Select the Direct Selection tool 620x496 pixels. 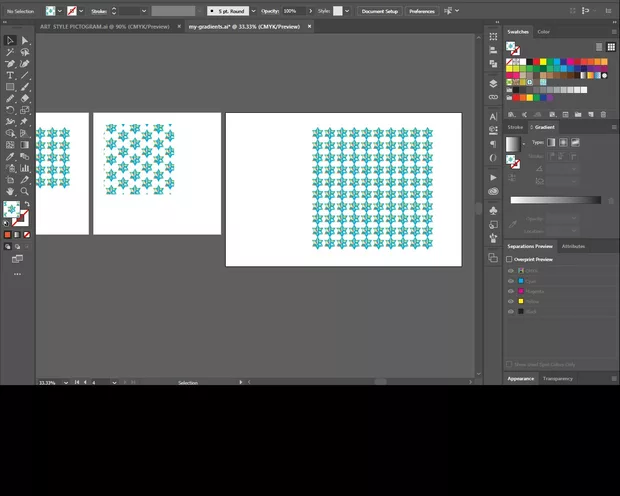point(25,41)
